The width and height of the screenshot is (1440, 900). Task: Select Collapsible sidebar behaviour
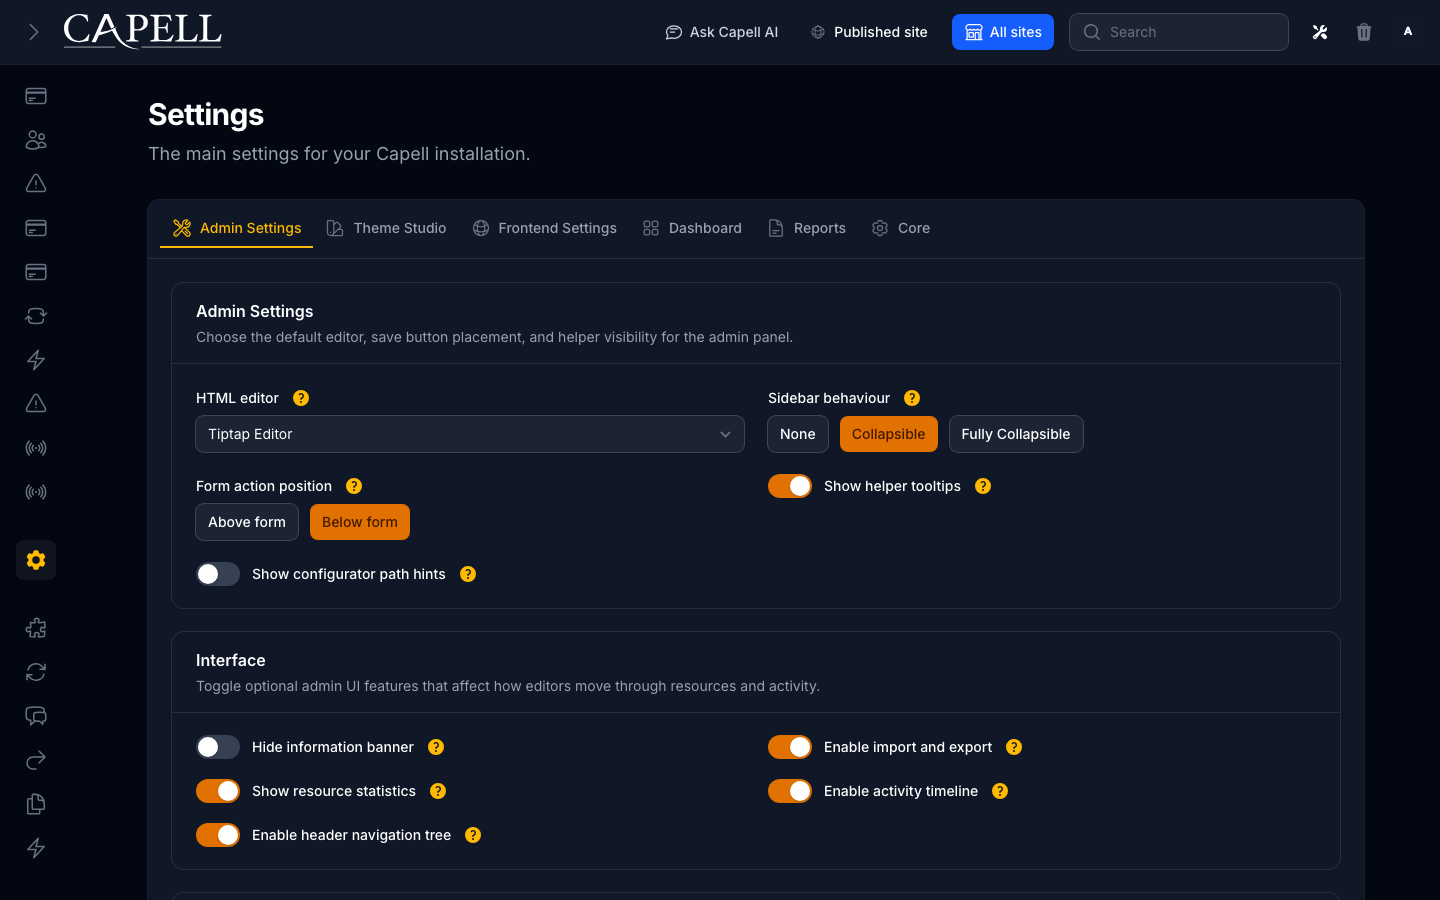889,434
